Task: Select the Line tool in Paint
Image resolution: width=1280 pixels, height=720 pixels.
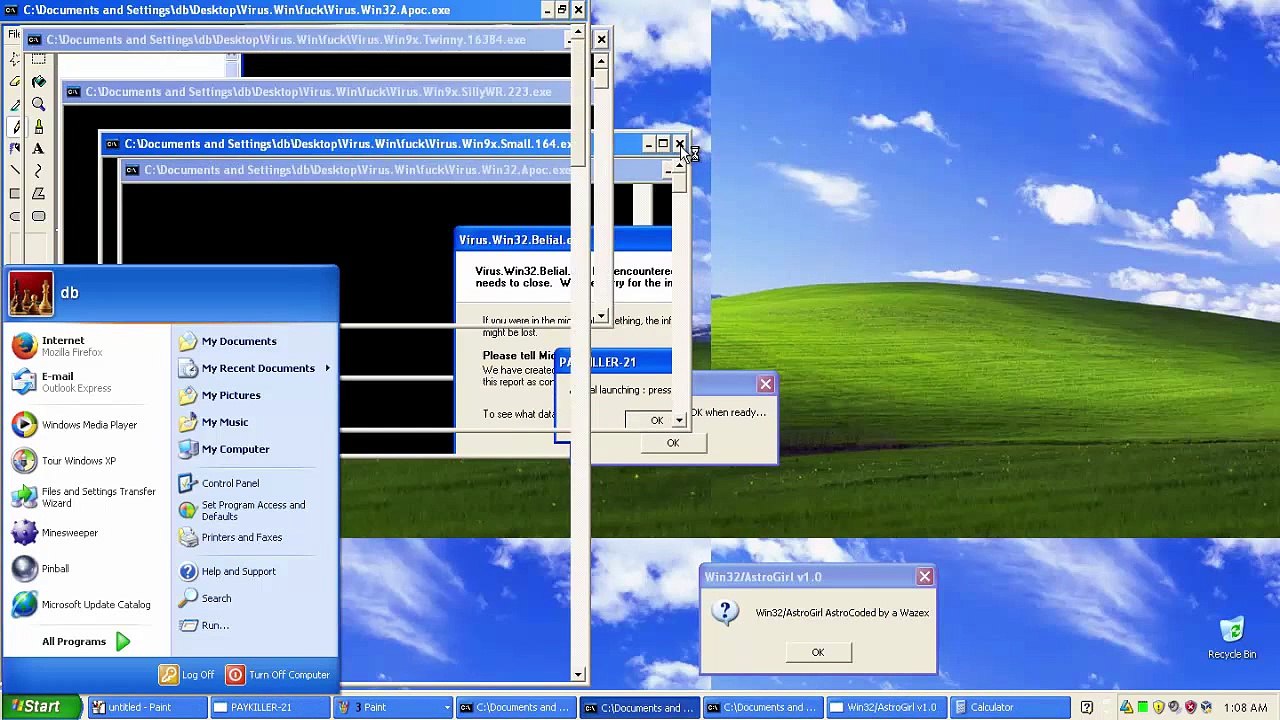Action: (x=15, y=171)
